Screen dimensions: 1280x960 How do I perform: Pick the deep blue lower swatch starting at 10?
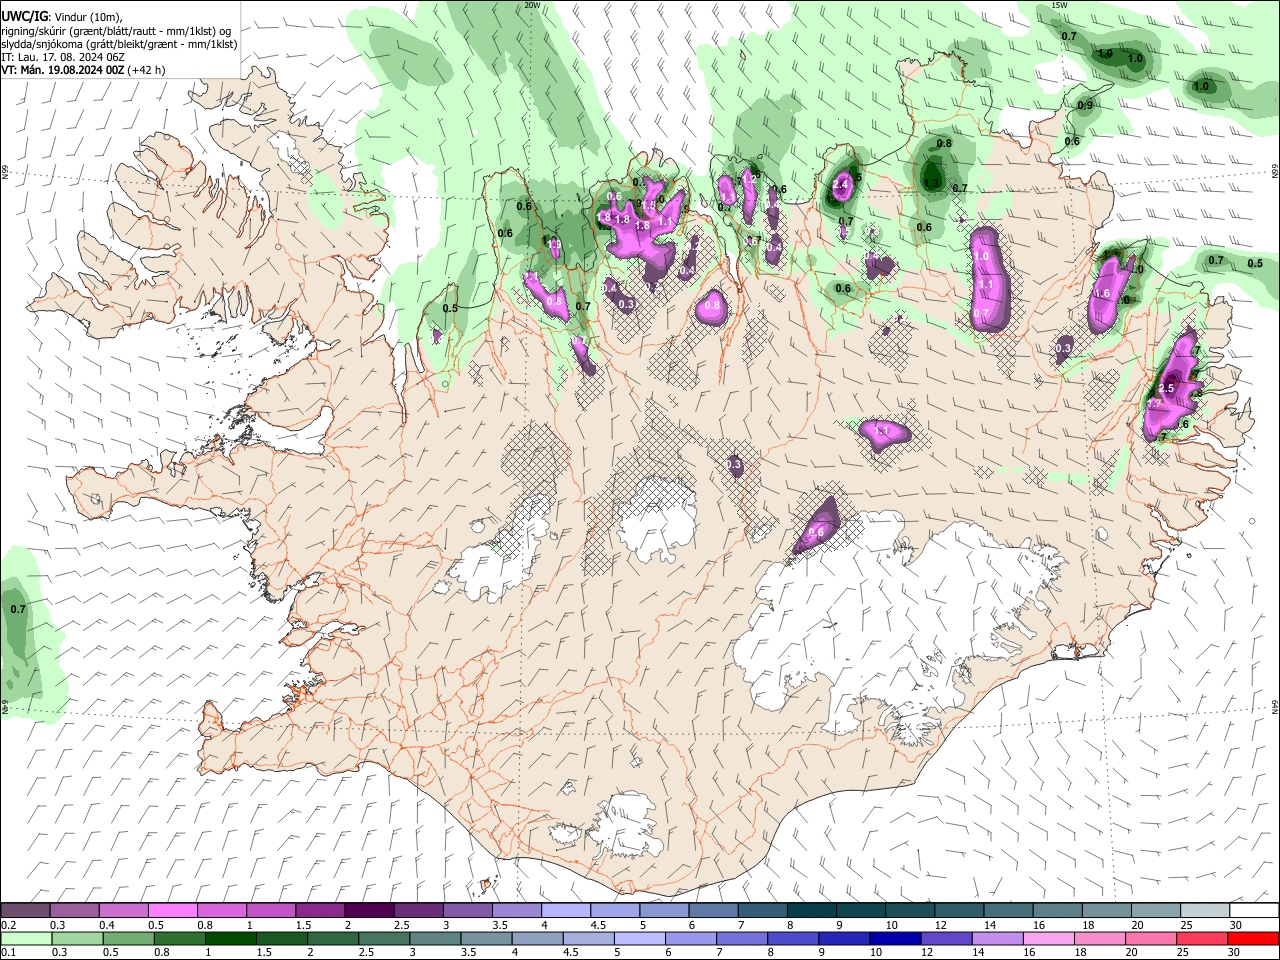[895, 939]
